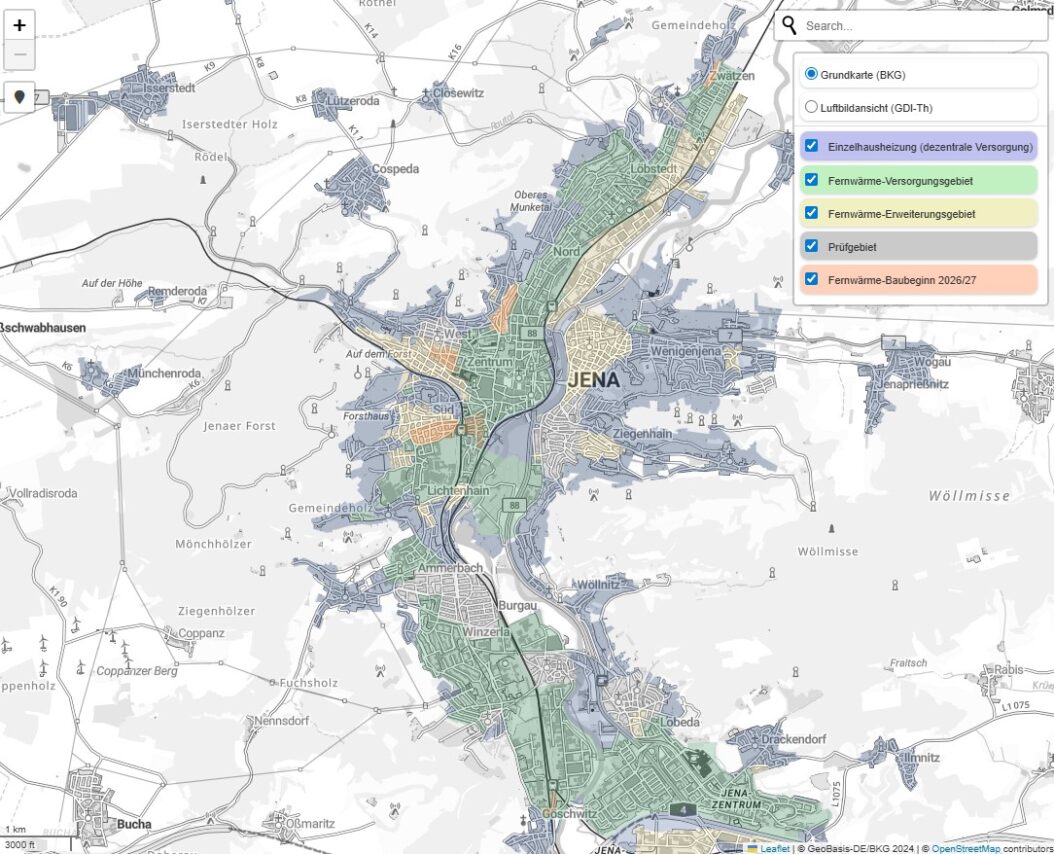Click the location marker pin button
This screenshot has height=854, width=1054.
coord(19,97)
